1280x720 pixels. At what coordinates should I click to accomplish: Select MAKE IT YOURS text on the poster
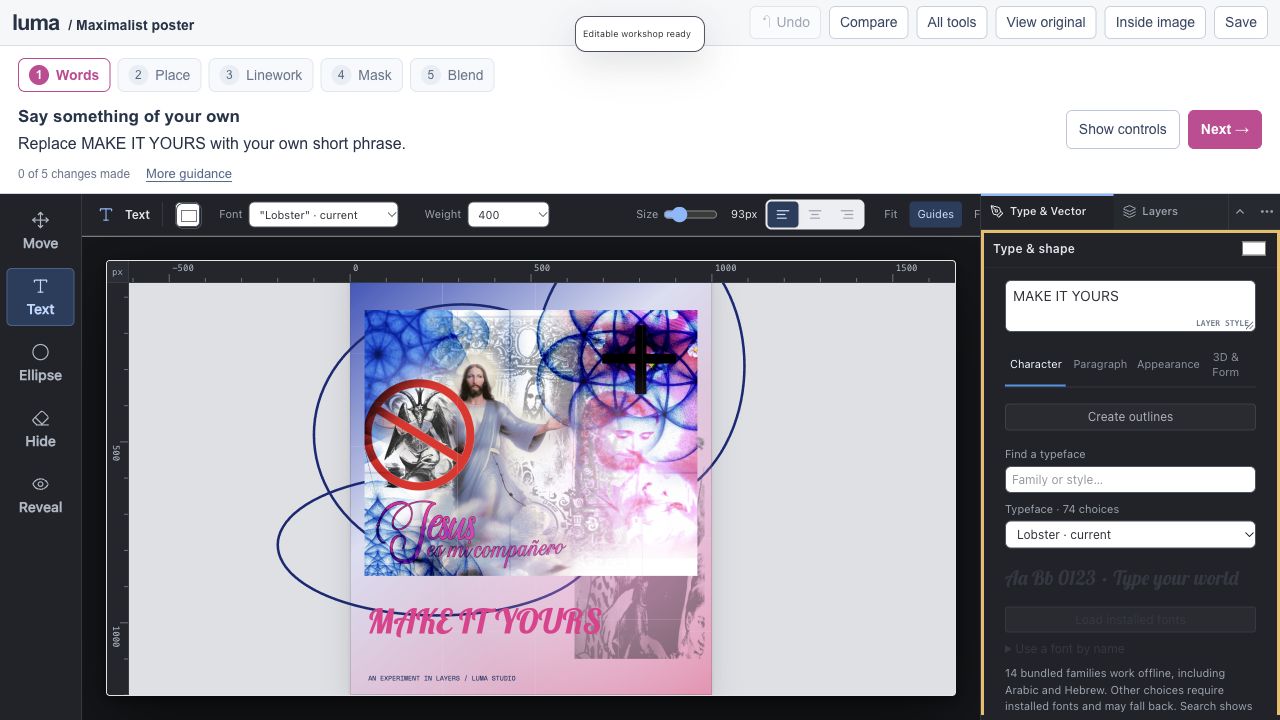(x=485, y=621)
